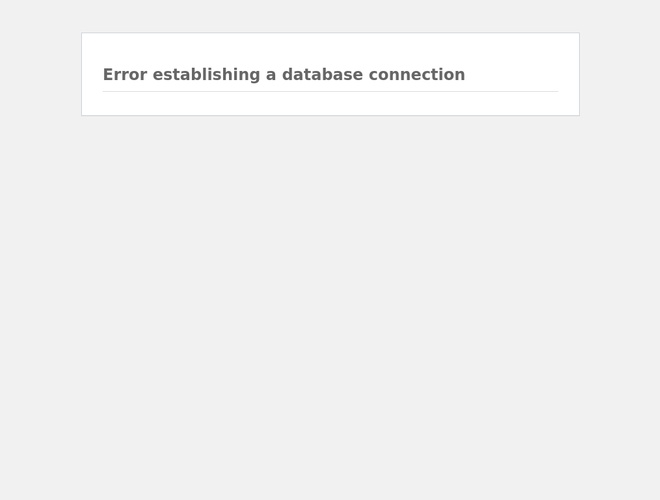Click the capital "E" starting the heading
The image size is (660, 500).
click(x=108, y=74)
